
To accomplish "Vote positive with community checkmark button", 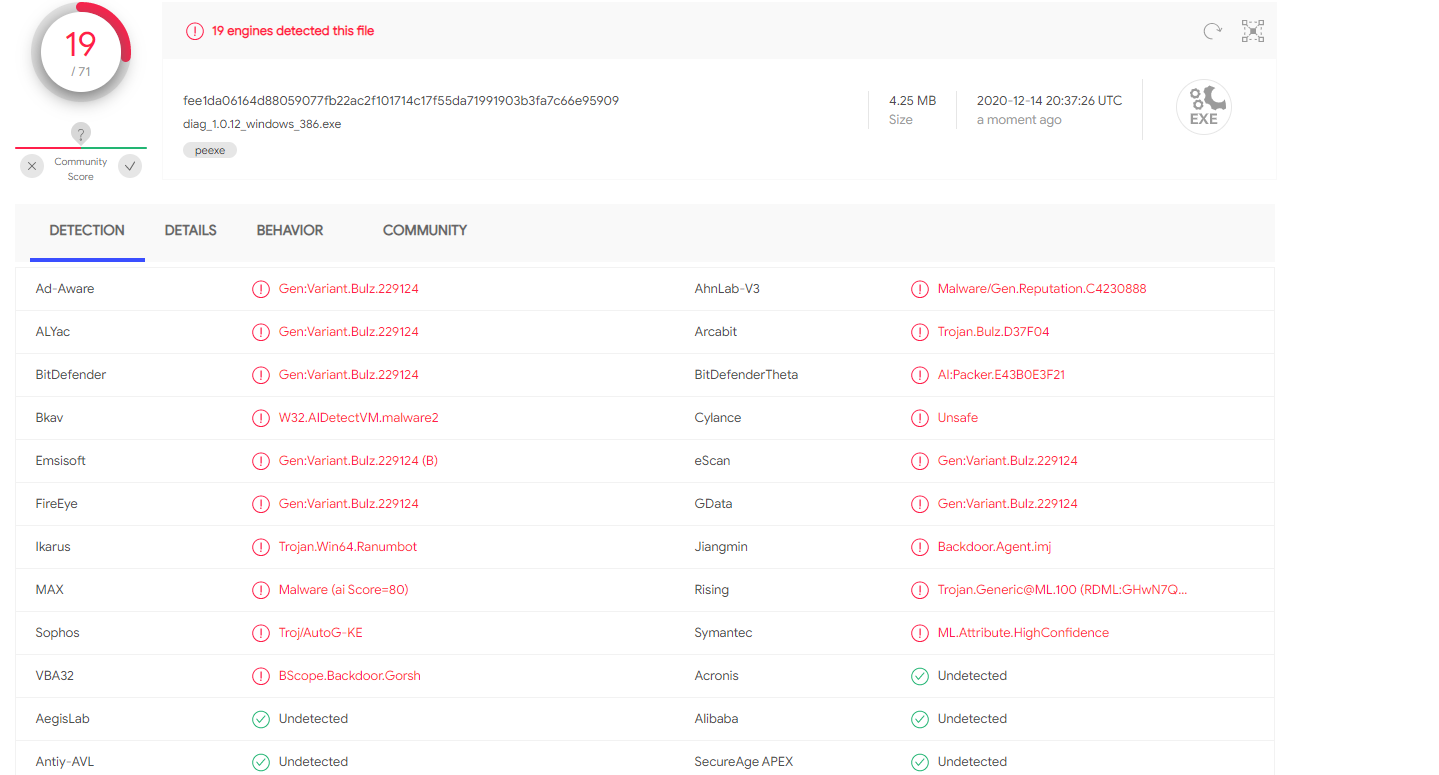I will (130, 167).
